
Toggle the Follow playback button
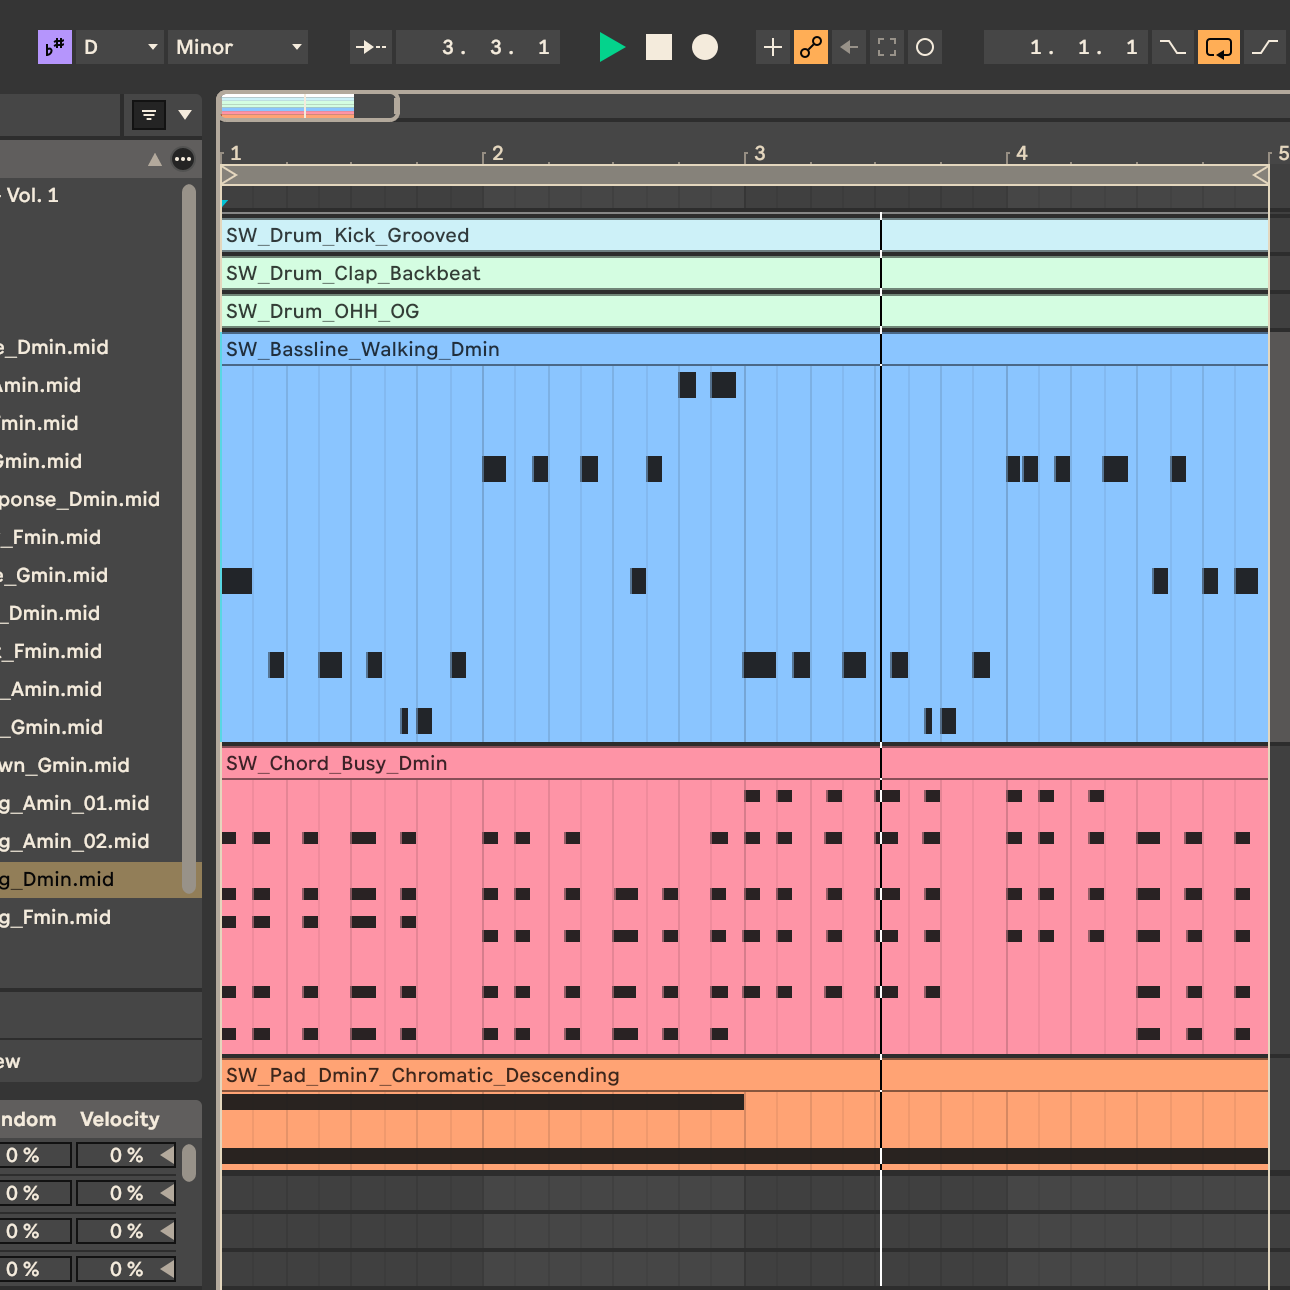click(370, 47)
